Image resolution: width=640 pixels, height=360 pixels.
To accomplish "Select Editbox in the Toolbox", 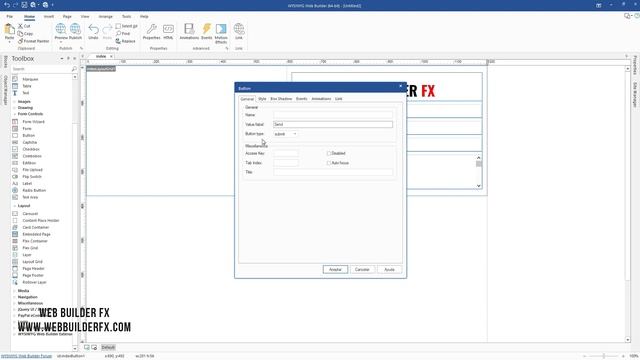I will [29, 163].
